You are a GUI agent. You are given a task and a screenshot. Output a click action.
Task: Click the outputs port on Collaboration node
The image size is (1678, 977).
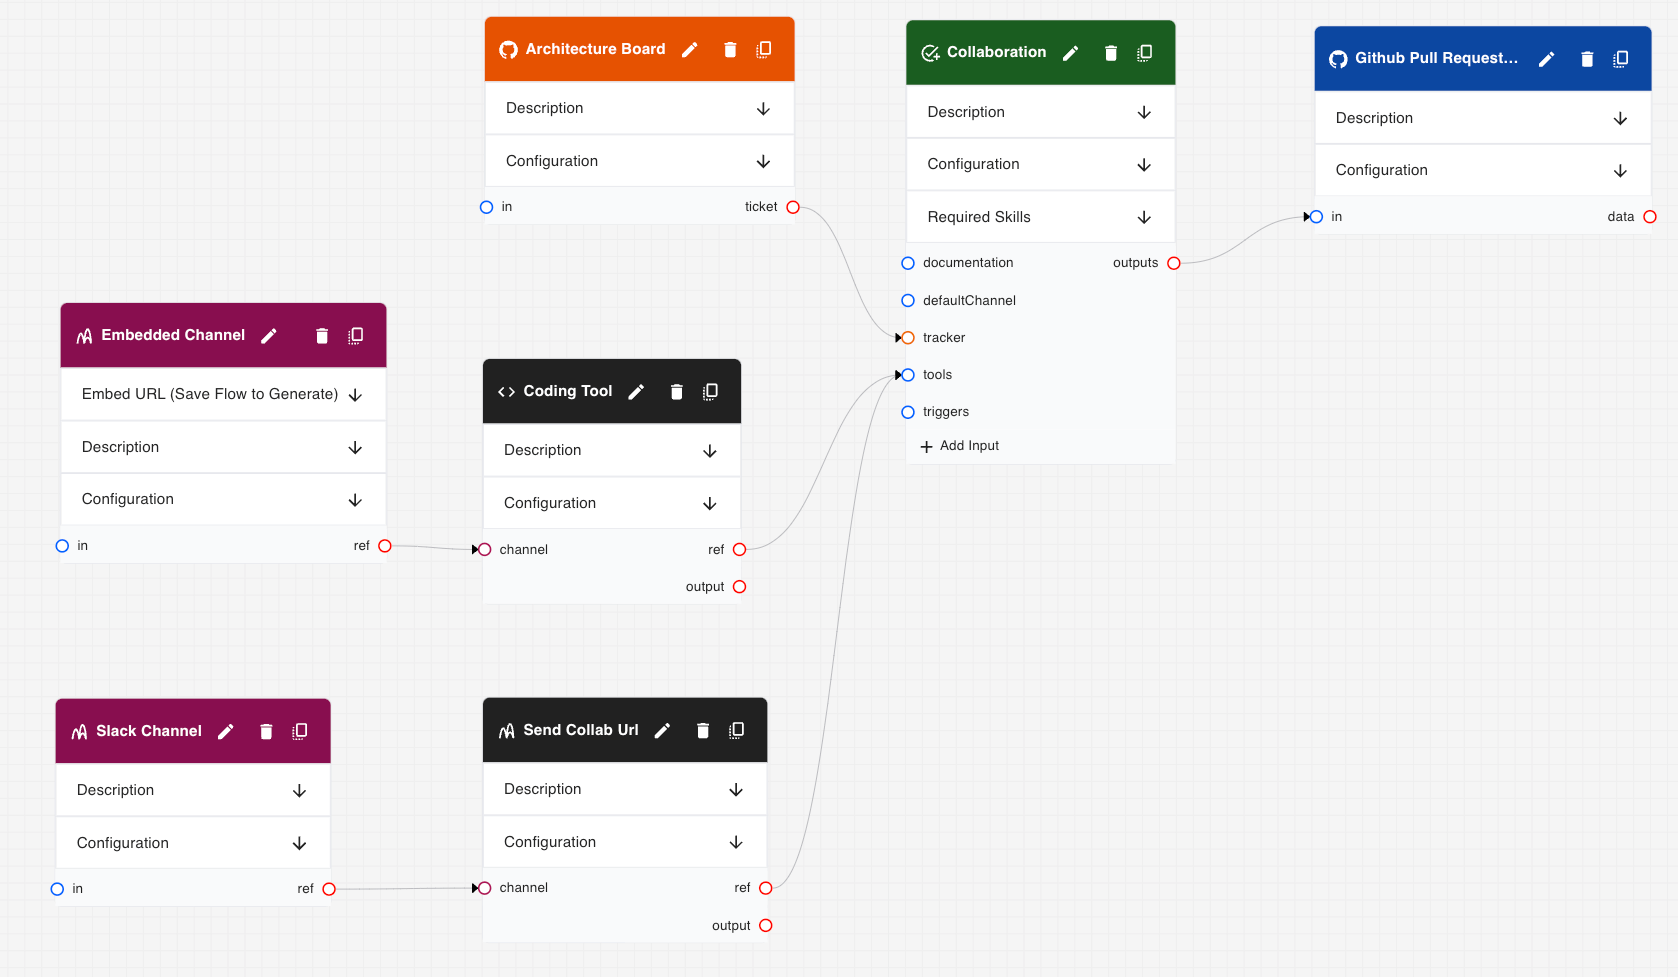coord(1174,263)
